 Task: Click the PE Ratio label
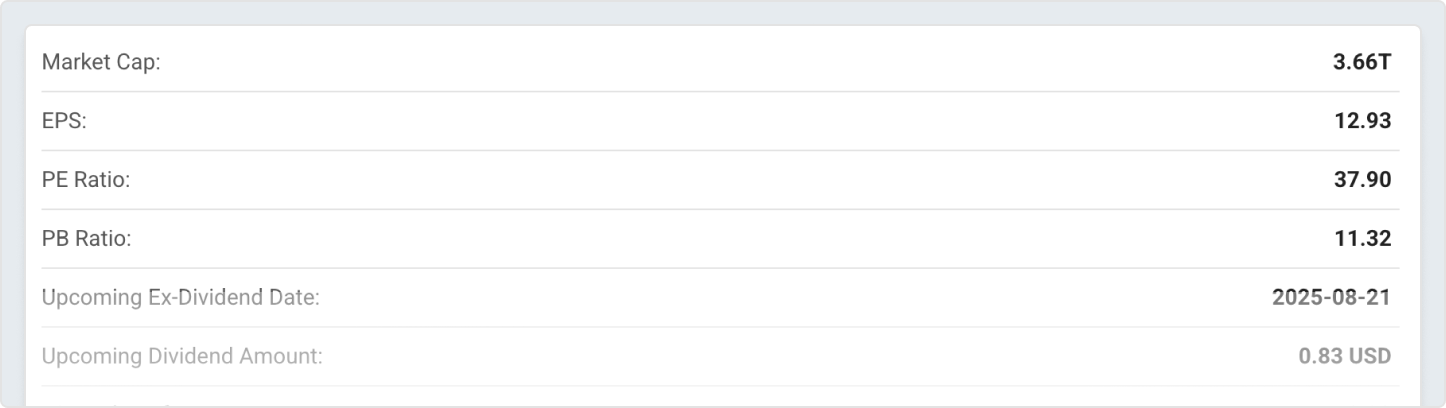(87, 180)
